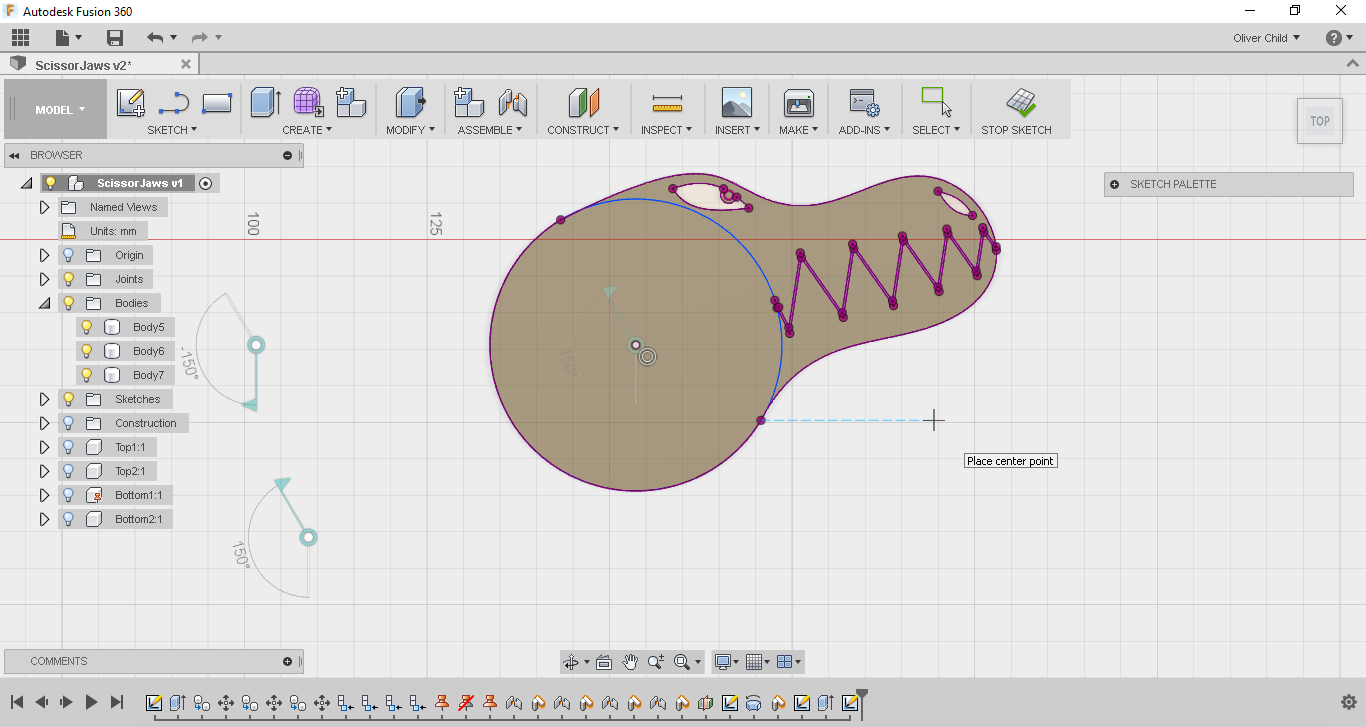
Task: Open the Oliver Child account dropdown
Action: [1266, 38]
